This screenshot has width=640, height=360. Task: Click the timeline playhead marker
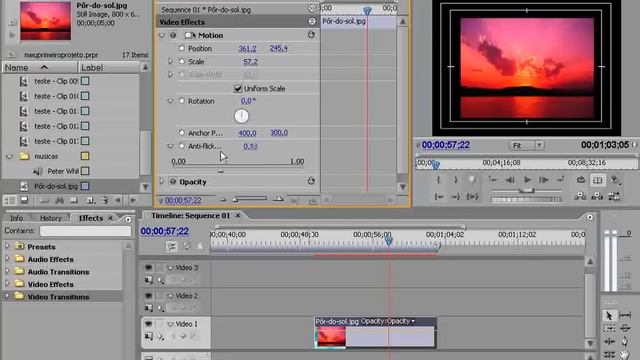pos(388,241)
